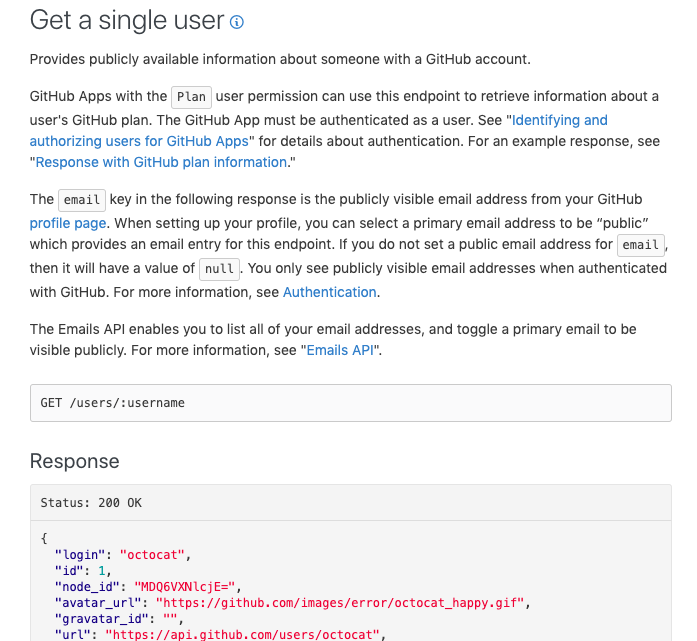The height and width of the screenshot is (641, 697).
Task: Open the "authorizing users for GitHub Apps" link
Action: [139, 141]
